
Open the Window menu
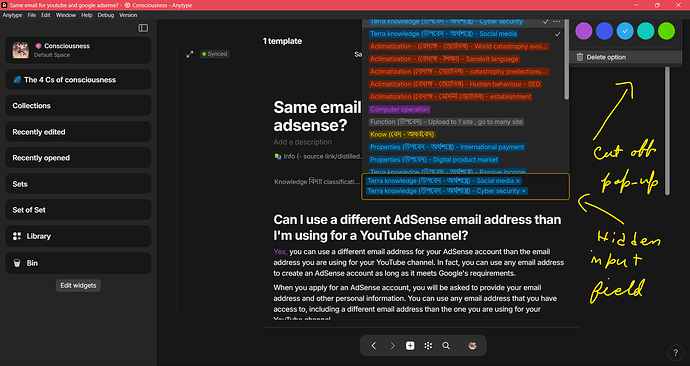(66, 15)
